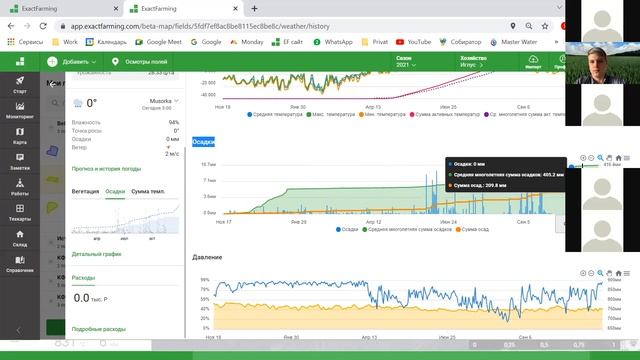This screenshot has height=360, width=640.
Task: Show more bookmarks with the chevron
Action: (556, 42)
